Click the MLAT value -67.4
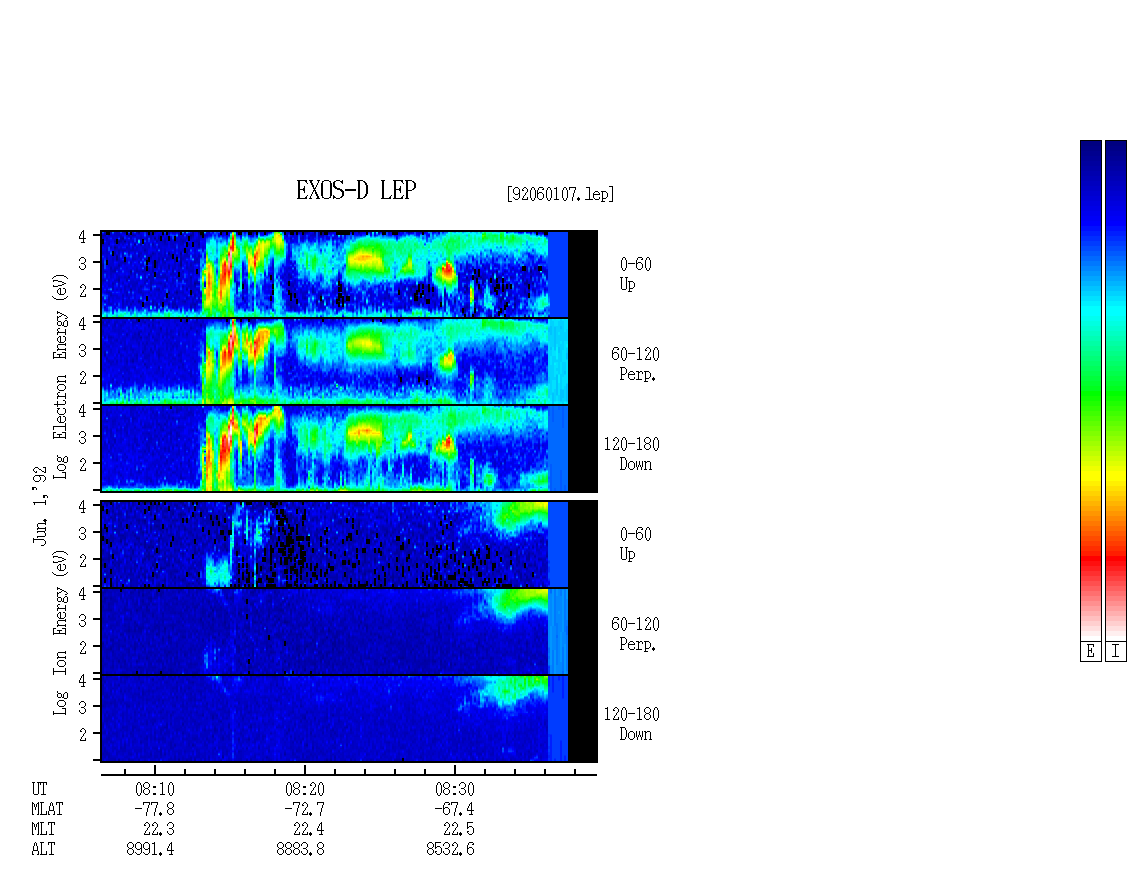Image resolution: width=1130 pixels, height=875 pixels. tap(454, 809)
